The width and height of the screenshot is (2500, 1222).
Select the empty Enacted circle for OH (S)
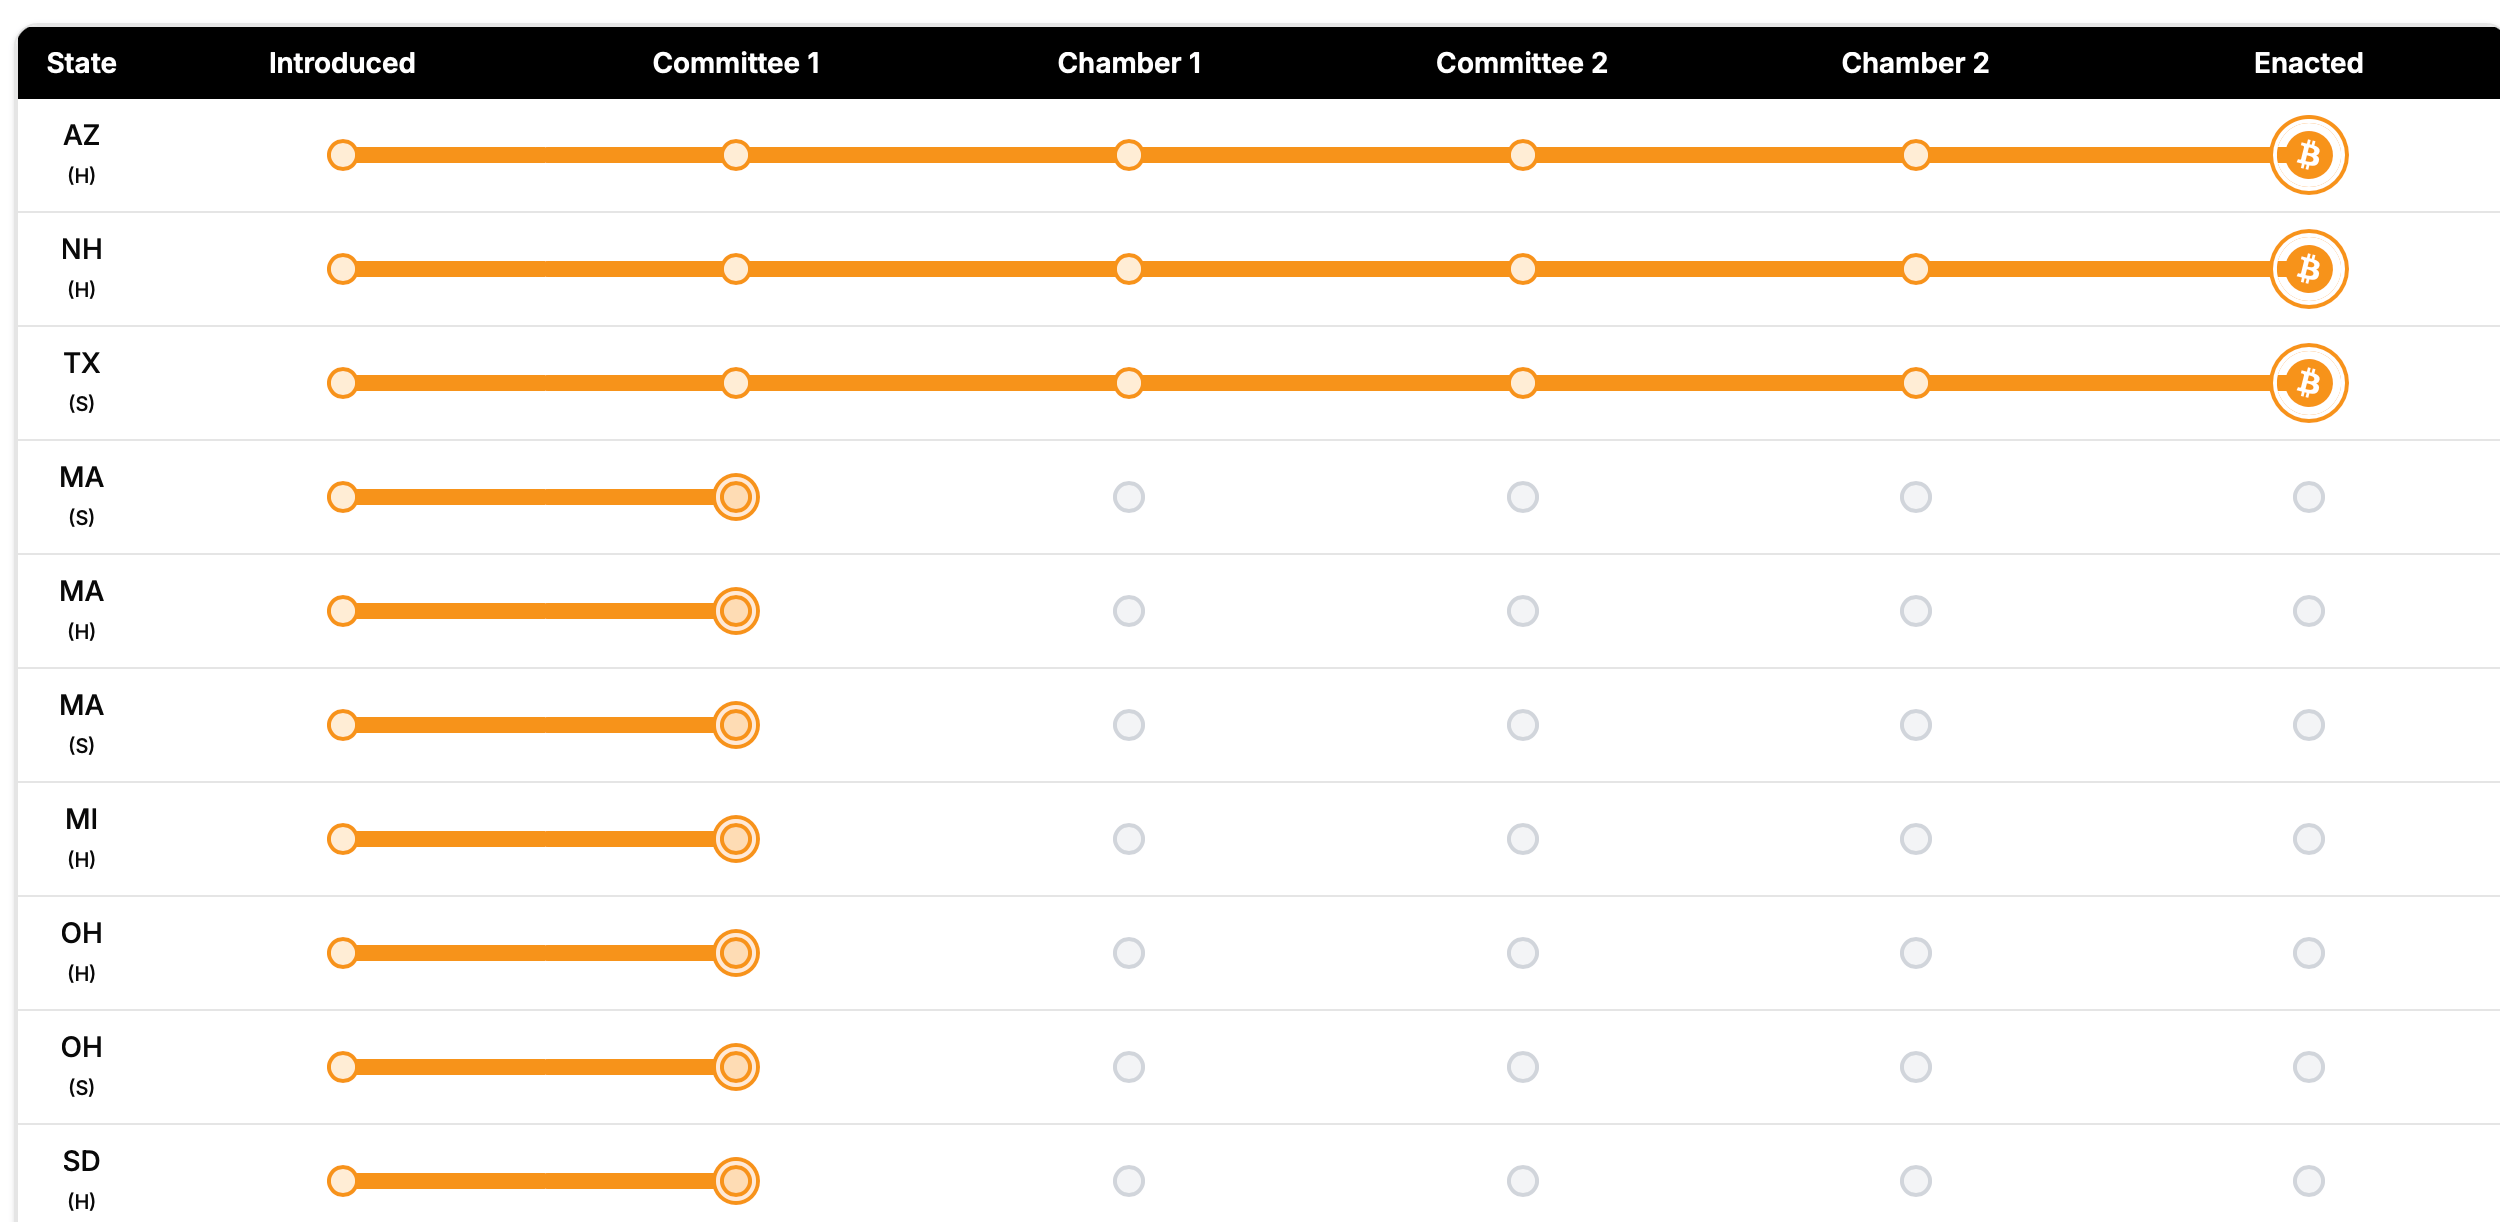point(2308,1067)
